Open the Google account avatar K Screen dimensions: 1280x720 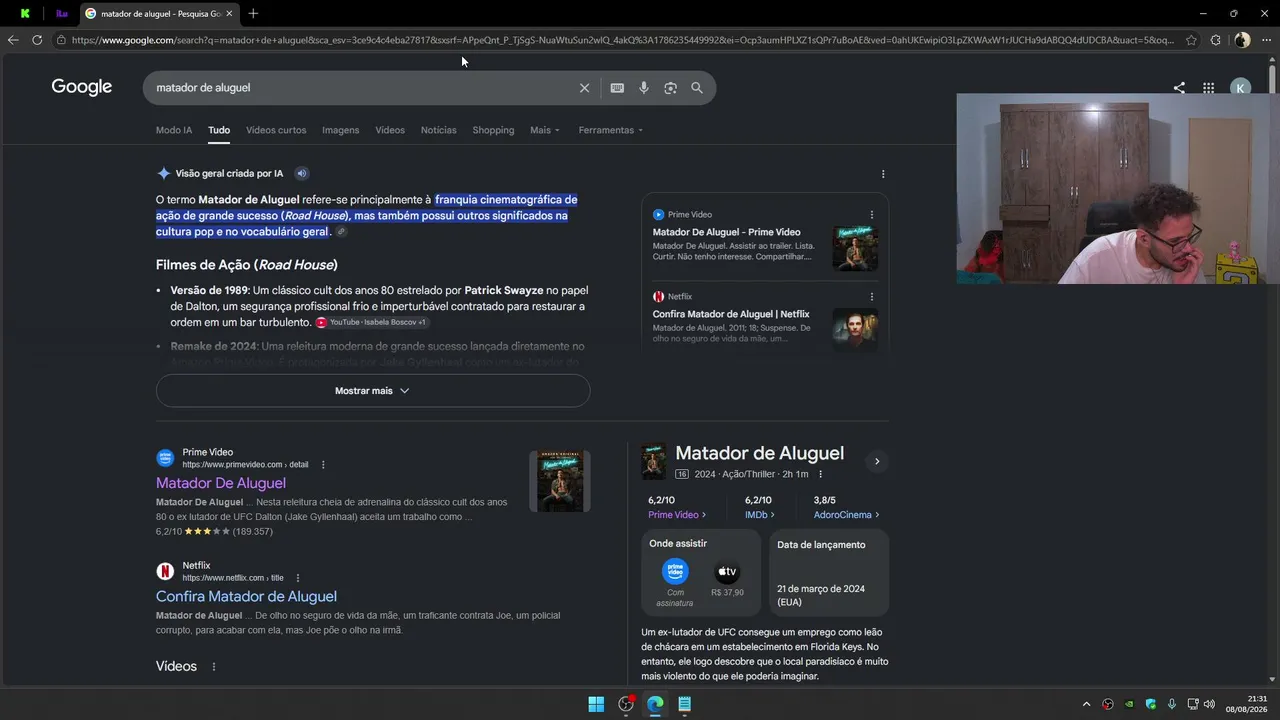[x=1240, y=88]
